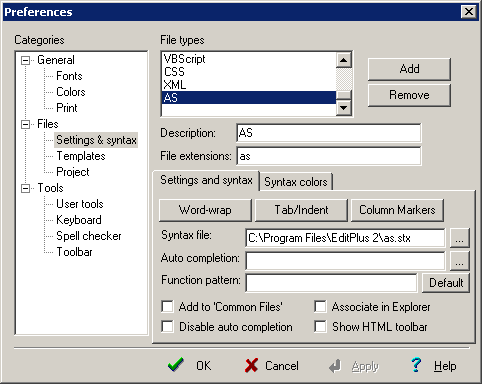Click the Syntax file path field
Screen dimensions: 482x384
point(345,238)
